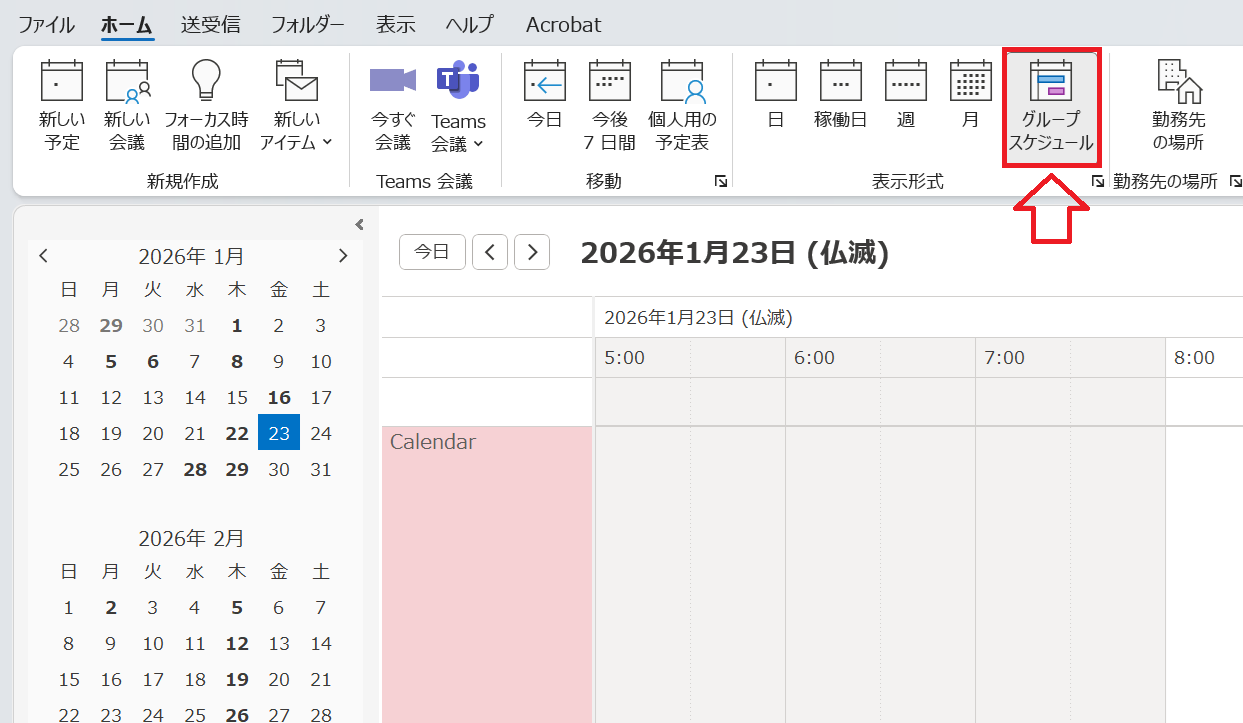Create a new appointment with 新しい予定
Viewport: 1243px width, 723px height.
pyautogui.click(x=62, y=100)
